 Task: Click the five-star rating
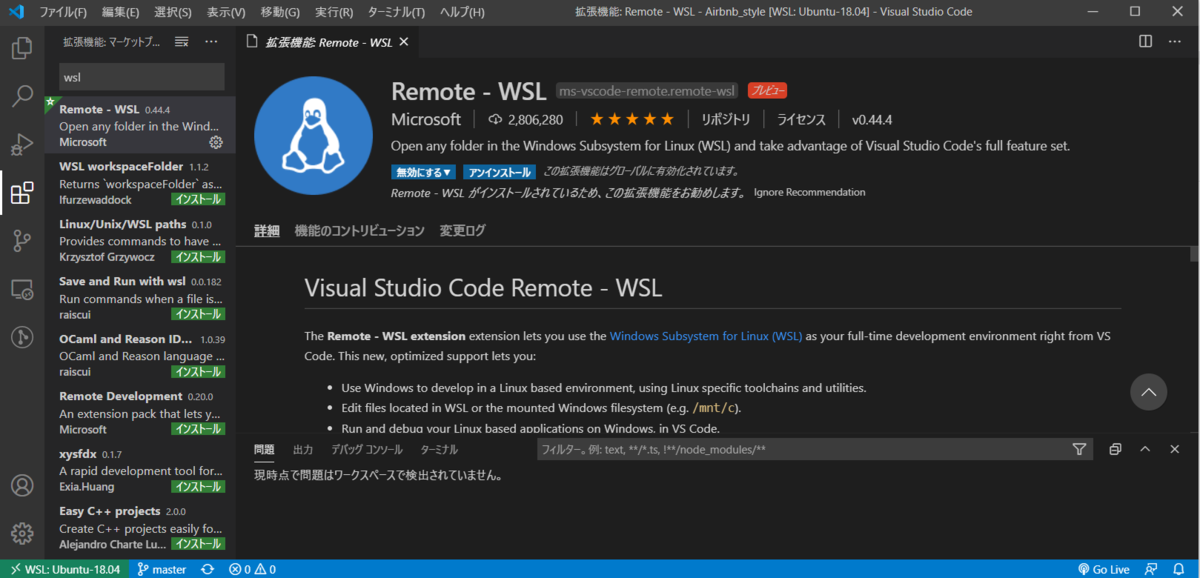click(x=631, y=119)
